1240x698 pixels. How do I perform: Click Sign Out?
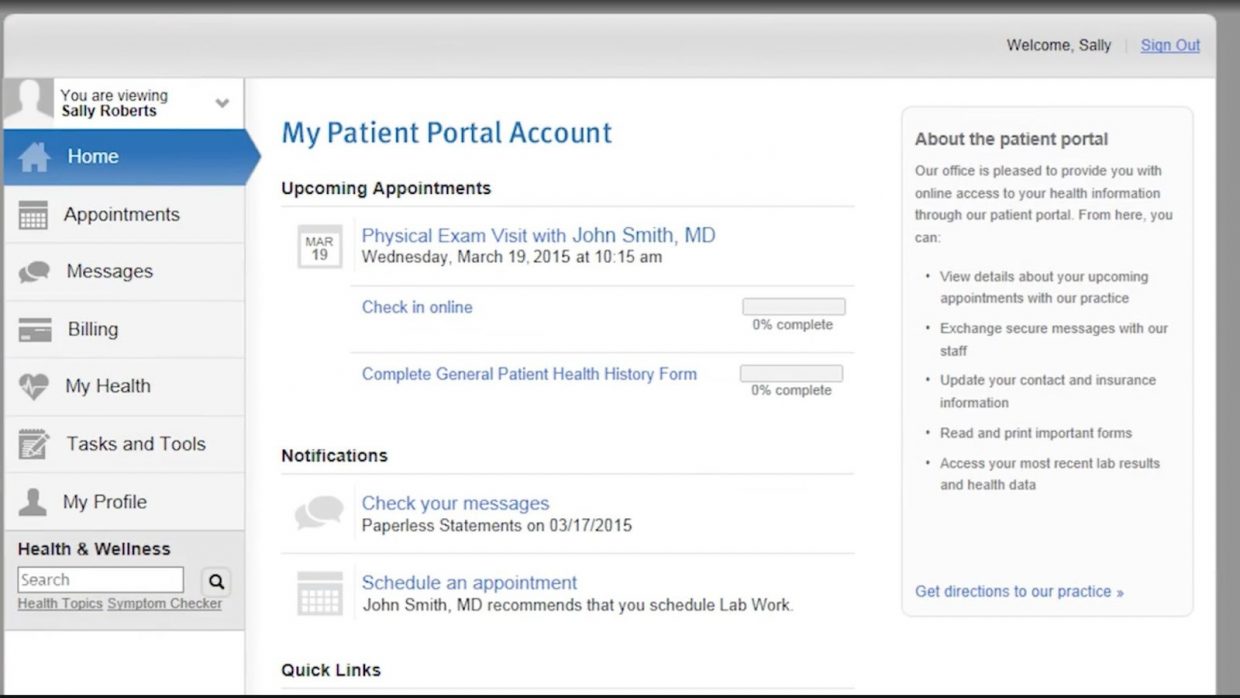(x=1169, y=45)
